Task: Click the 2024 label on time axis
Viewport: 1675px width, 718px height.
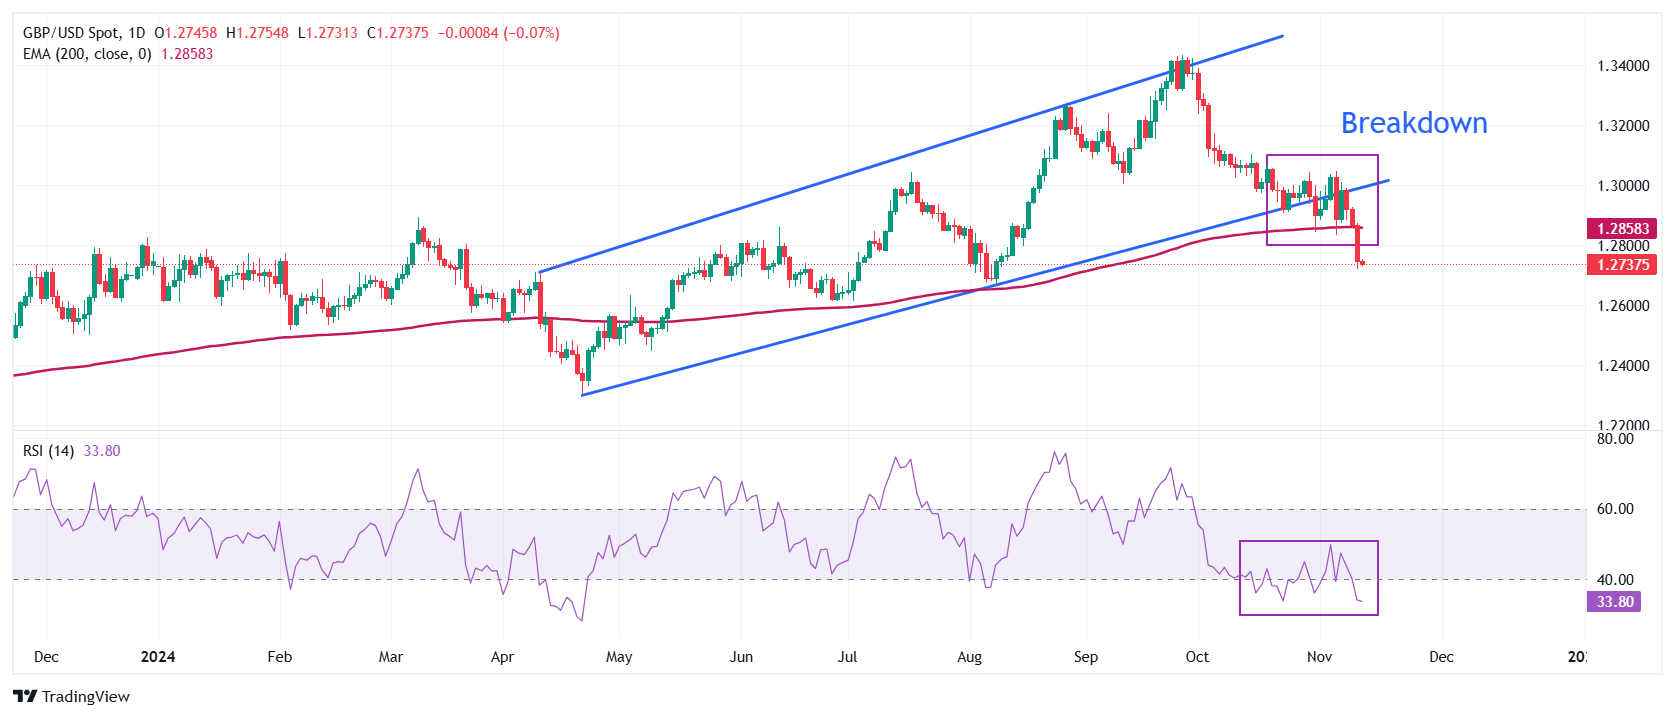Action: point(158,657)
